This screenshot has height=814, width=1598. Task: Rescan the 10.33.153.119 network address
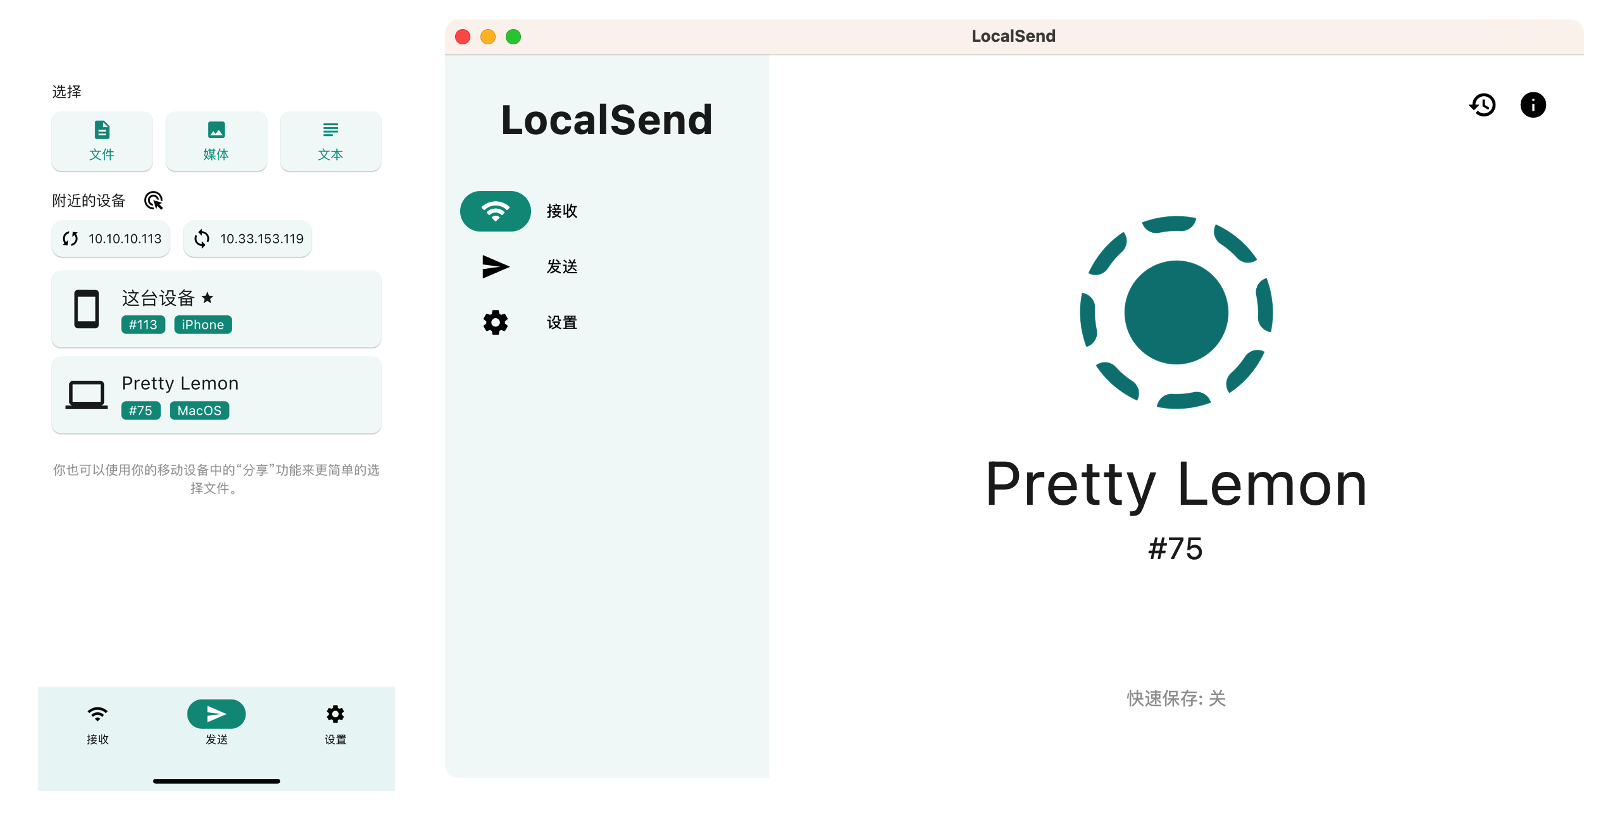pos(247,239)
